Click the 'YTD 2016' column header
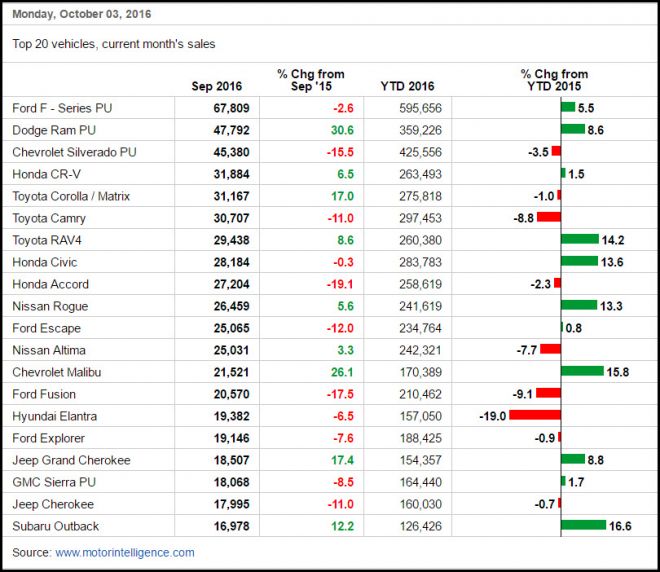The height and width of the screenshot is (572, 660). (x=407, y=86)
